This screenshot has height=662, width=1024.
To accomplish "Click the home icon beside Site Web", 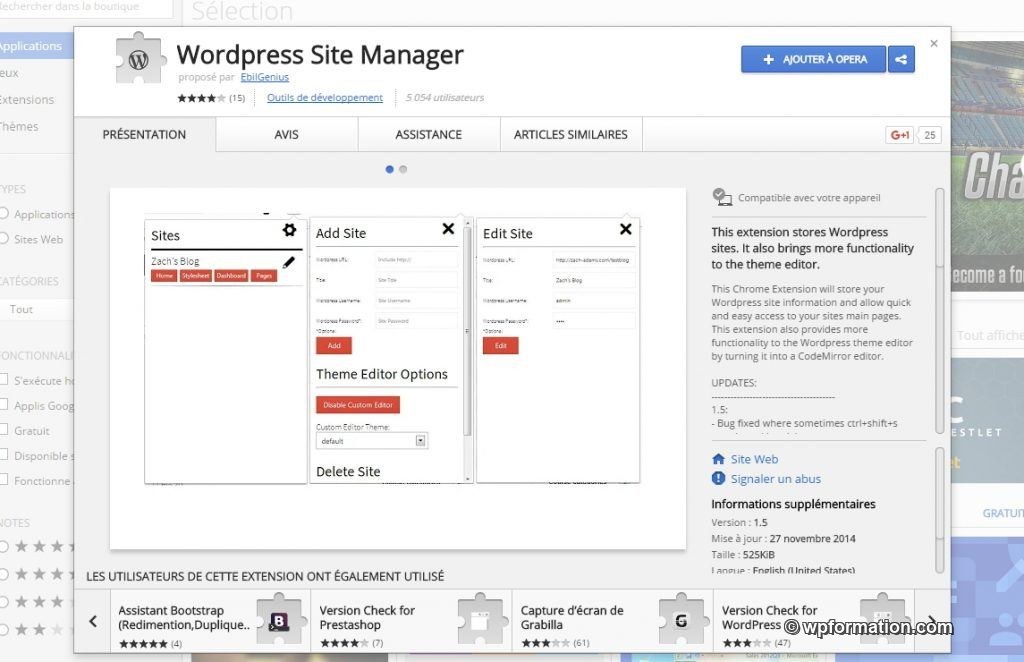I will point(718,459).
